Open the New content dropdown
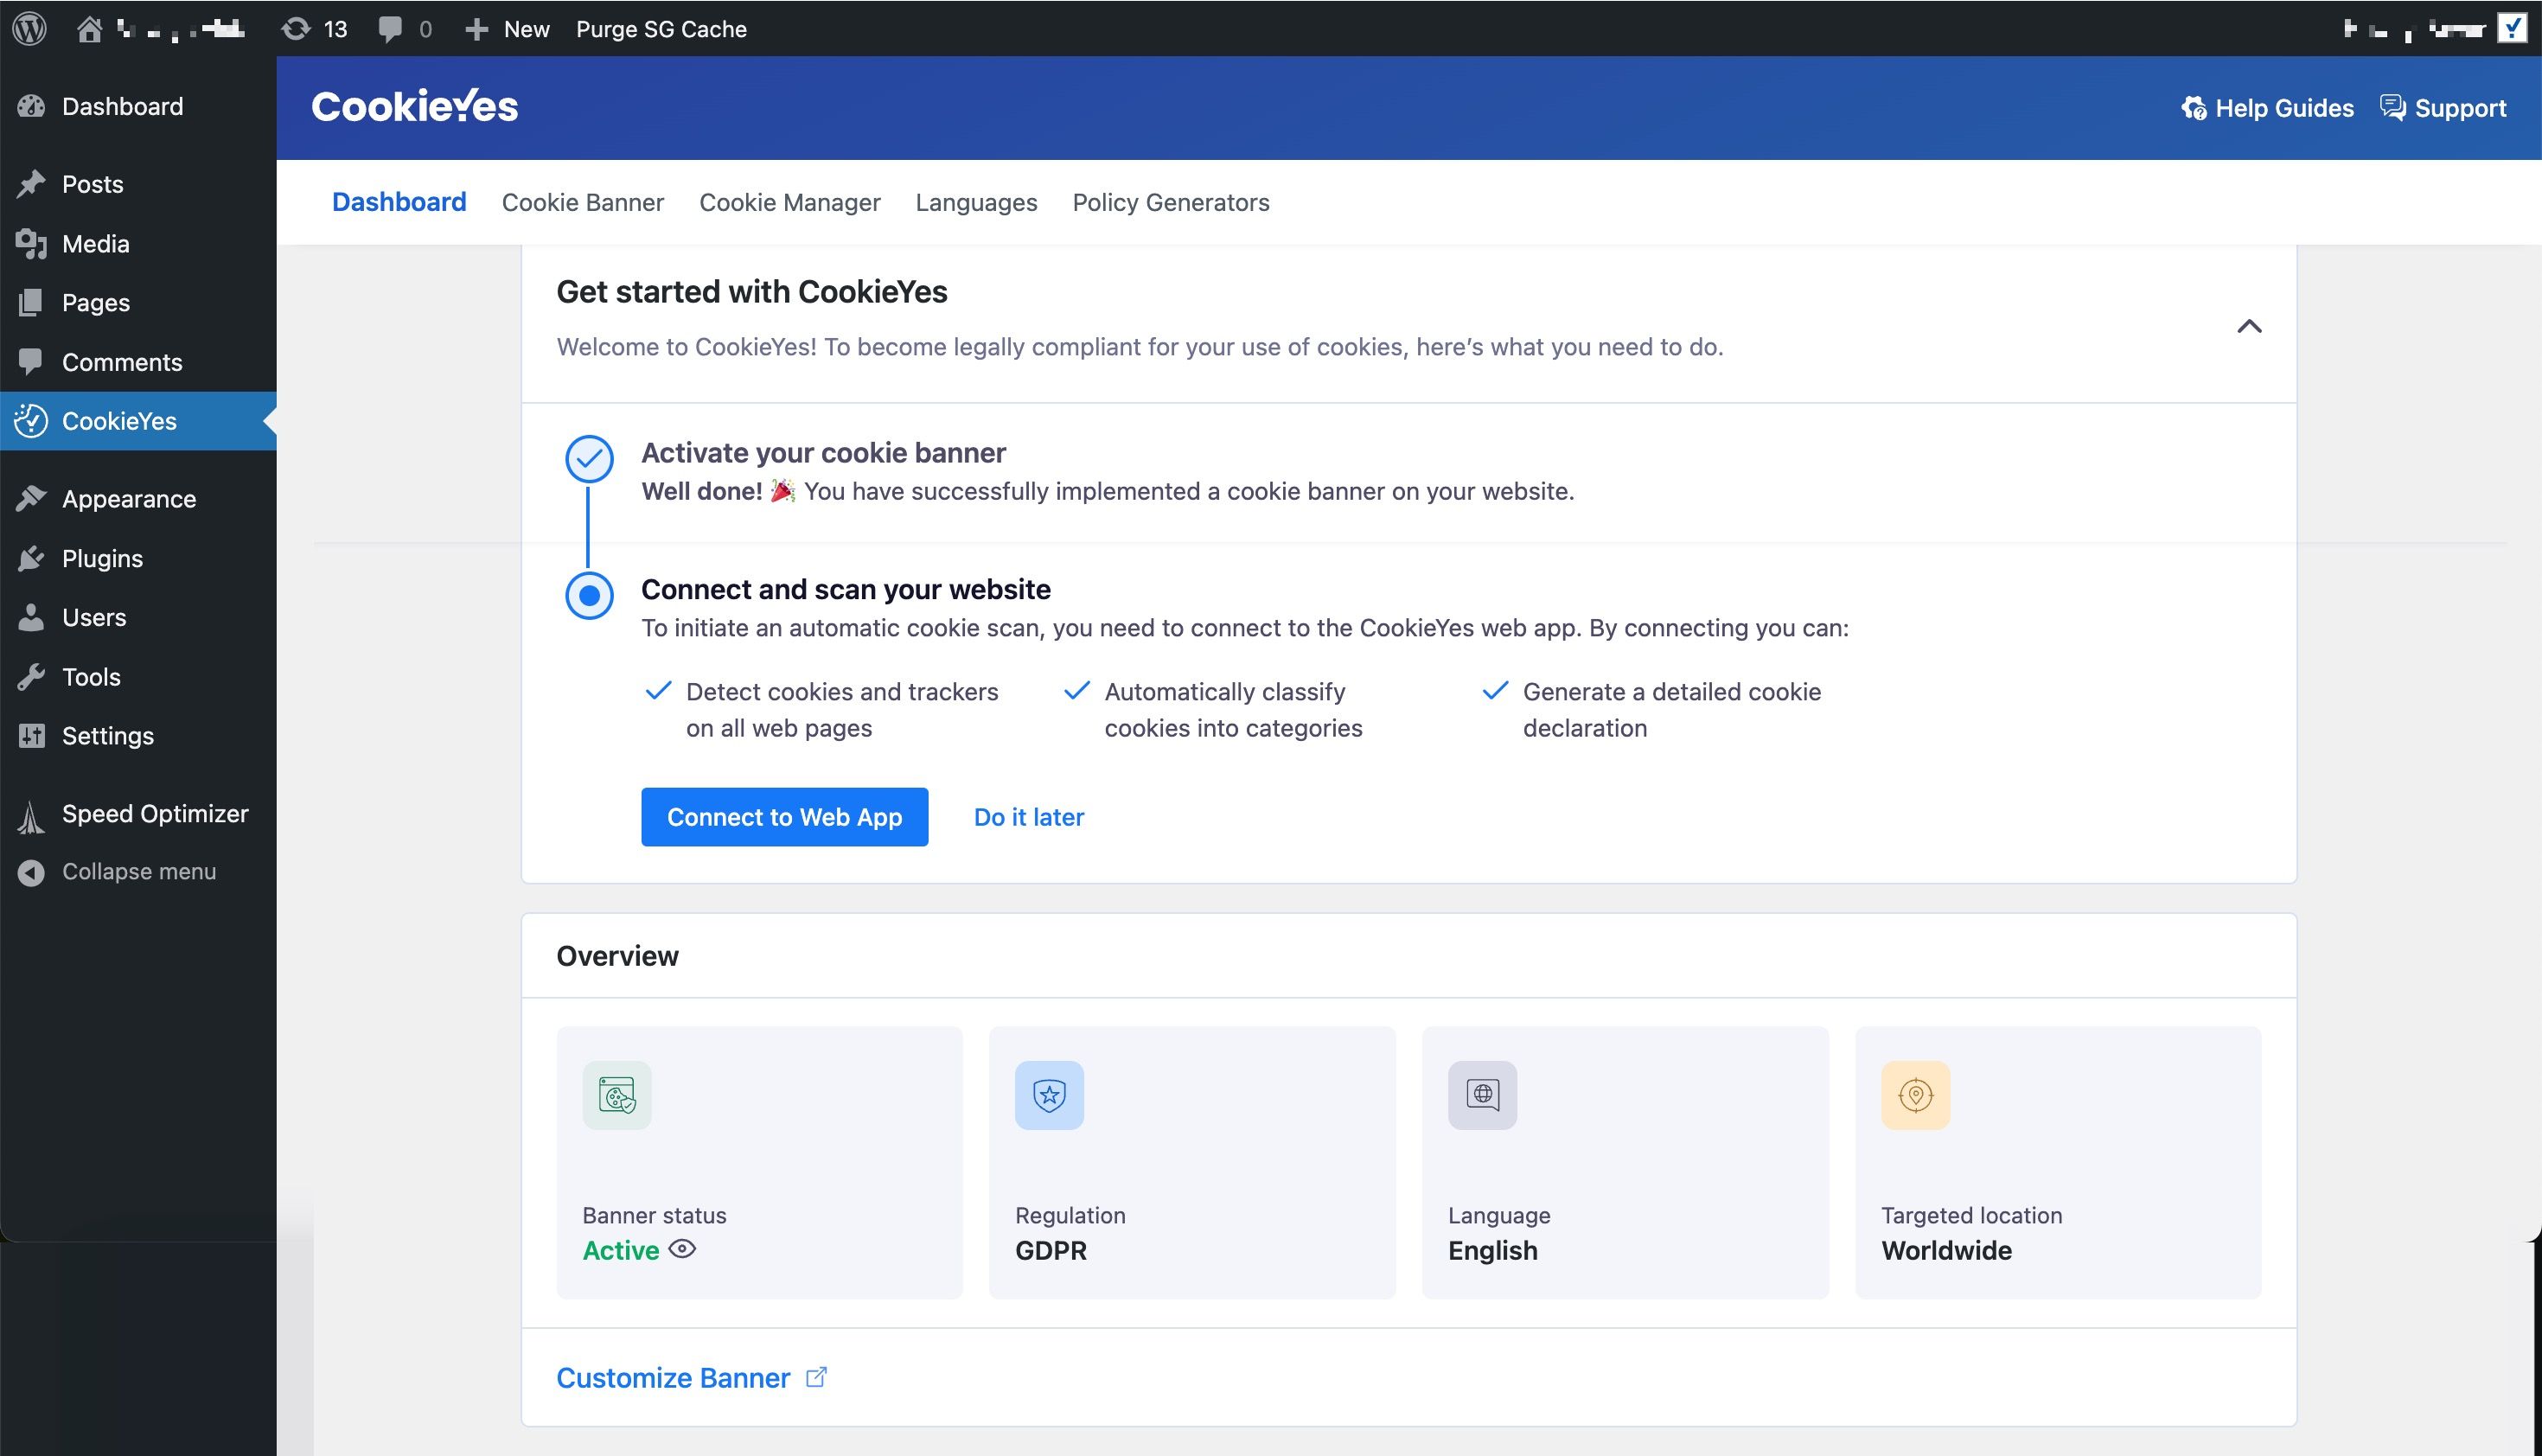The width and height of the screenshot is (2542, 1456). [507, 29]
